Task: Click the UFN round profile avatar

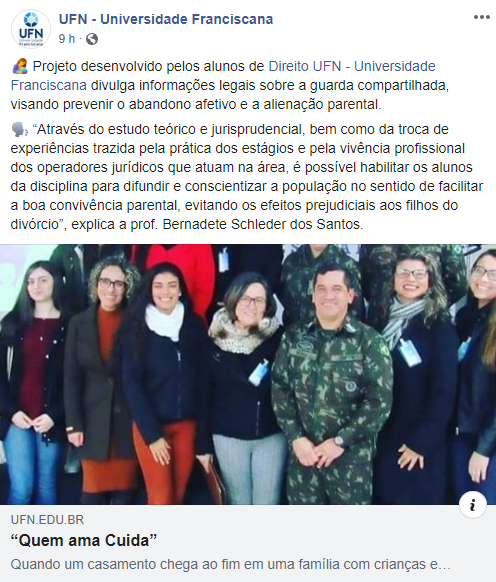Action: tap(31, 29)
